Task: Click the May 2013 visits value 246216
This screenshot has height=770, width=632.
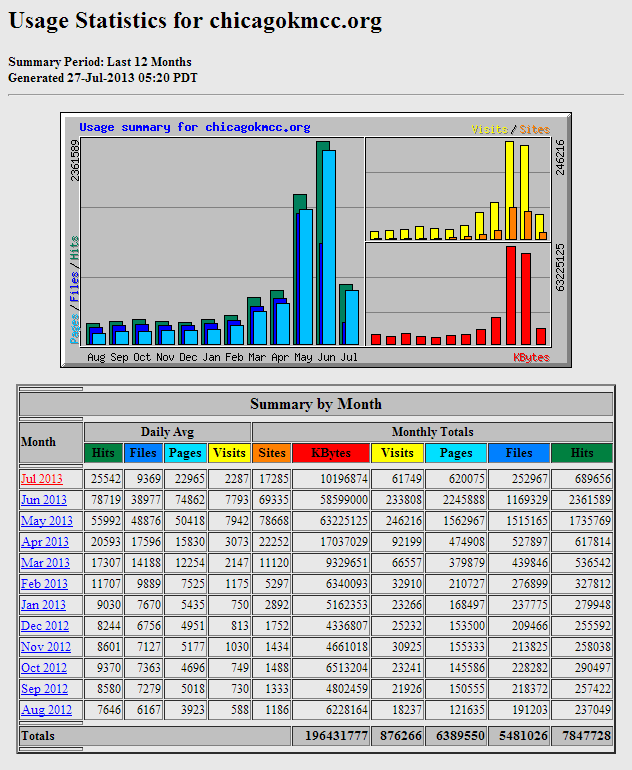Action: [x=404, y=521]
